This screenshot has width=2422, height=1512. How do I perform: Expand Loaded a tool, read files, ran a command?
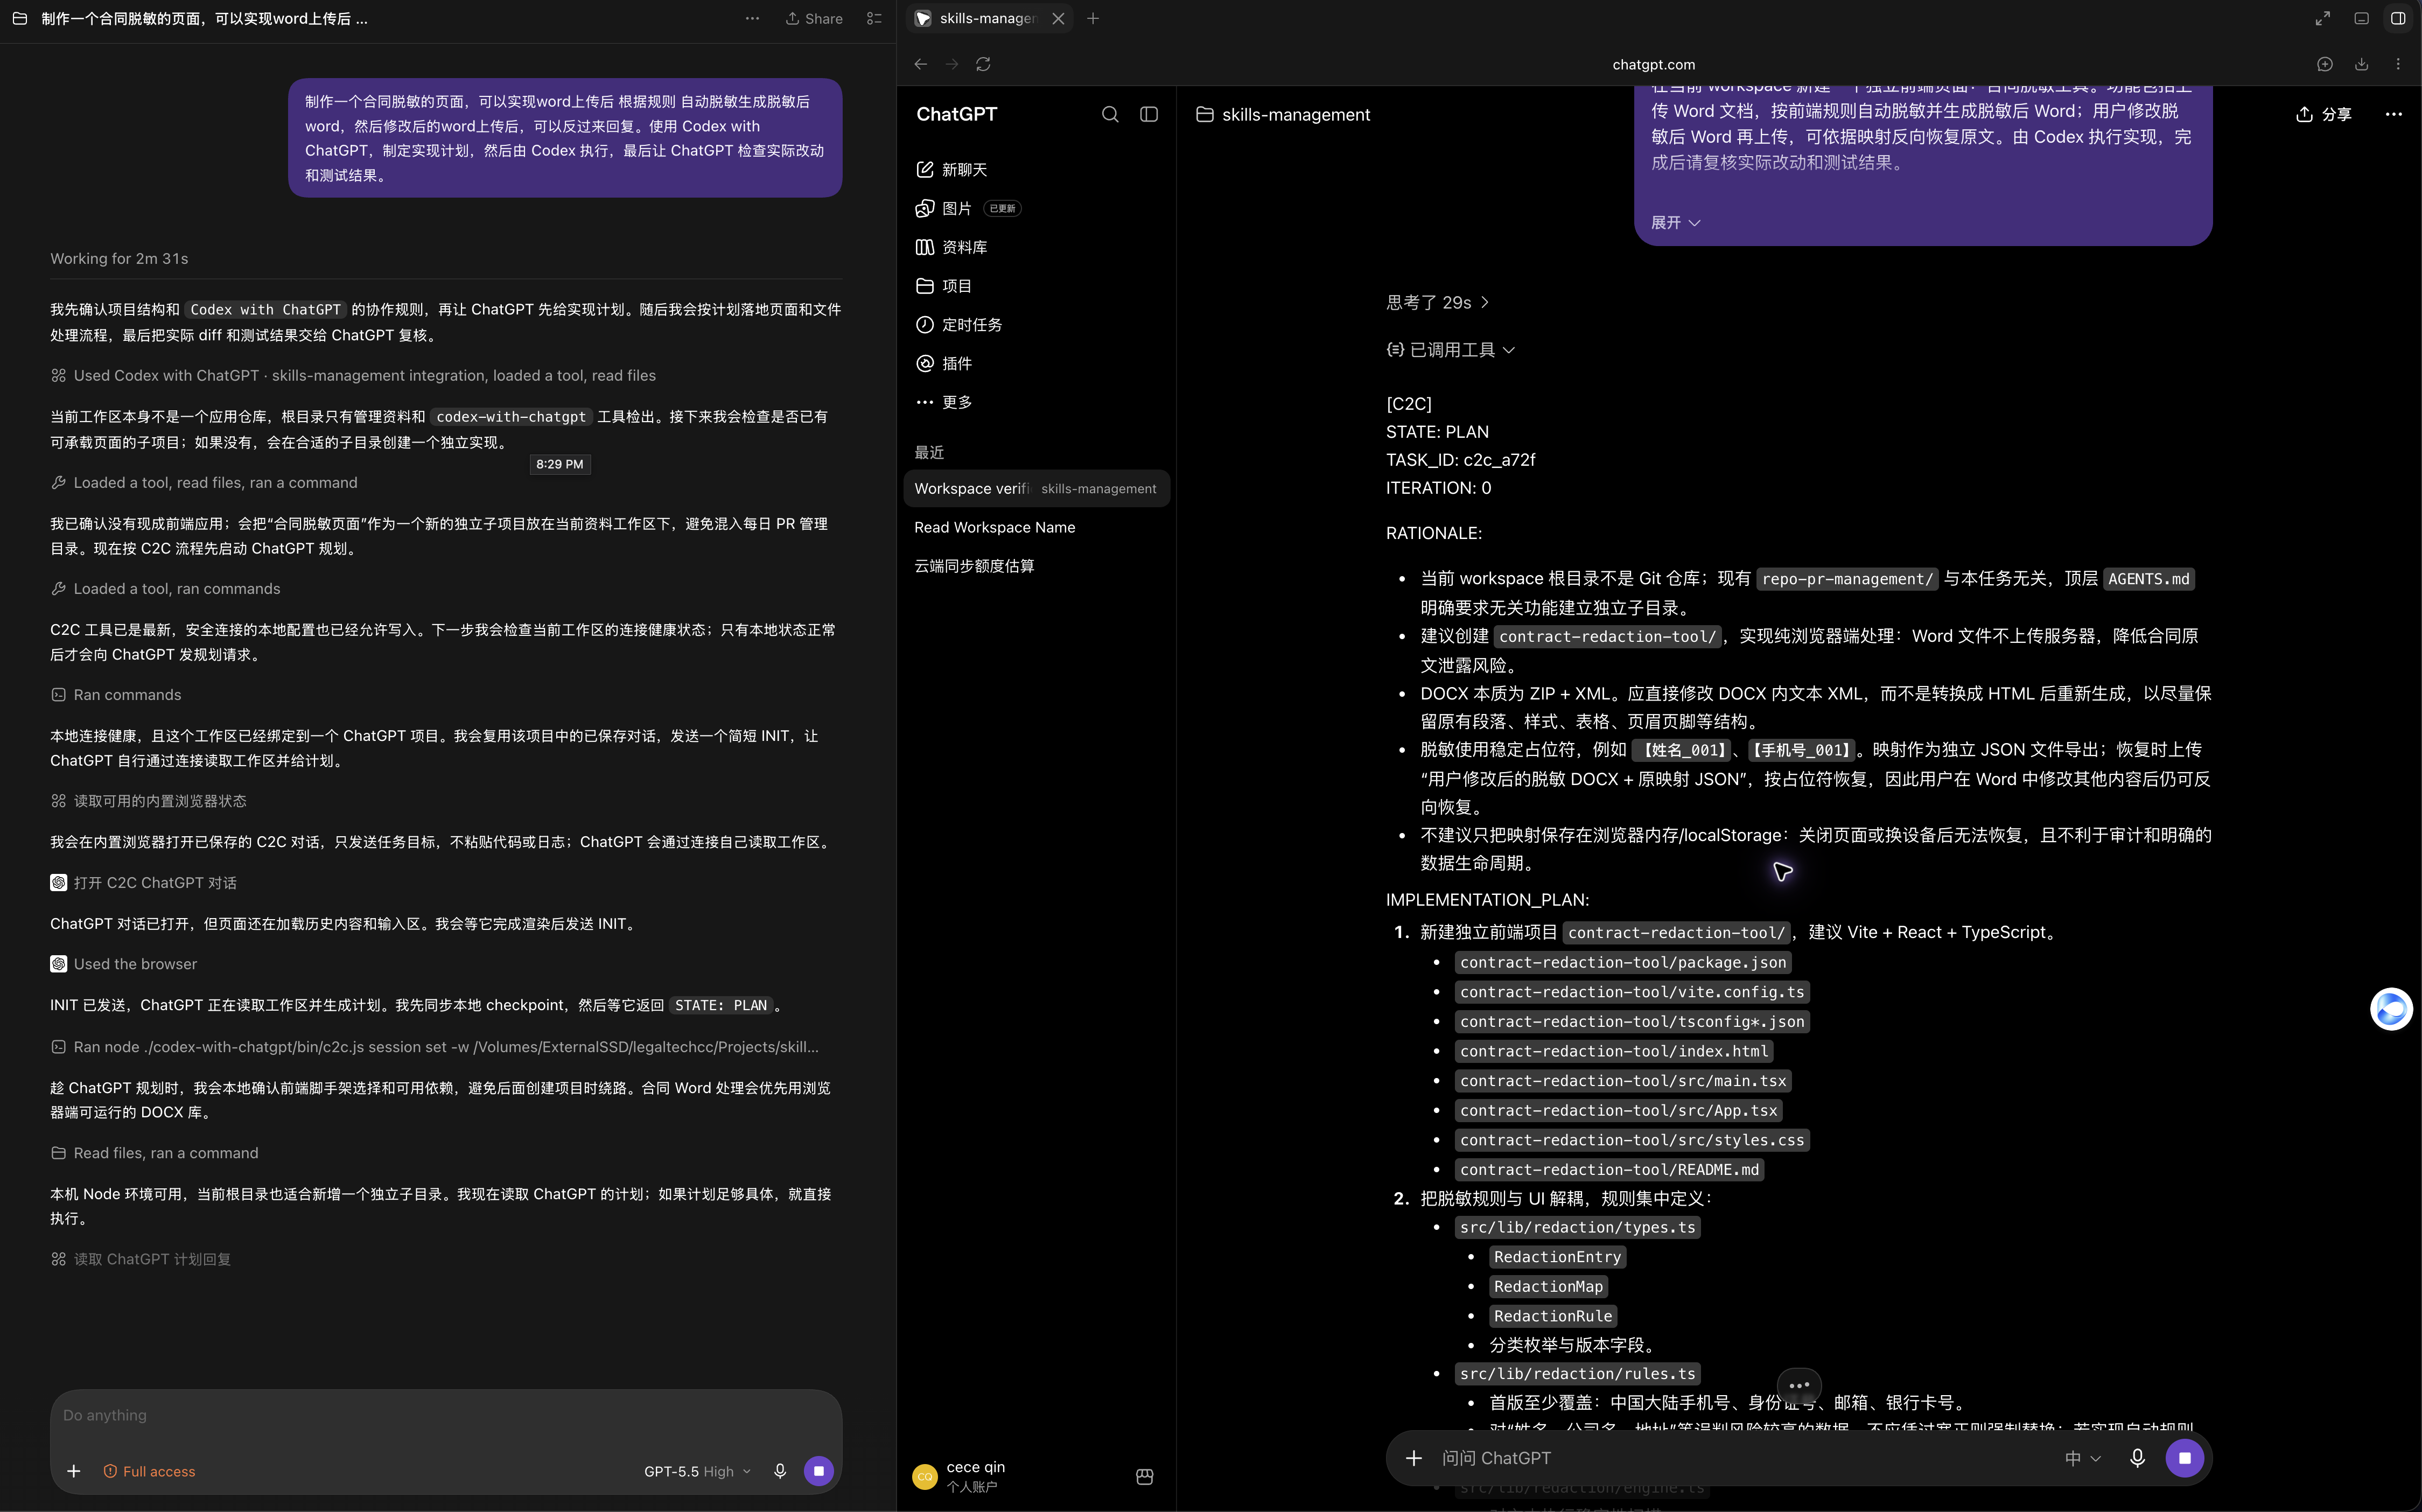204,483
